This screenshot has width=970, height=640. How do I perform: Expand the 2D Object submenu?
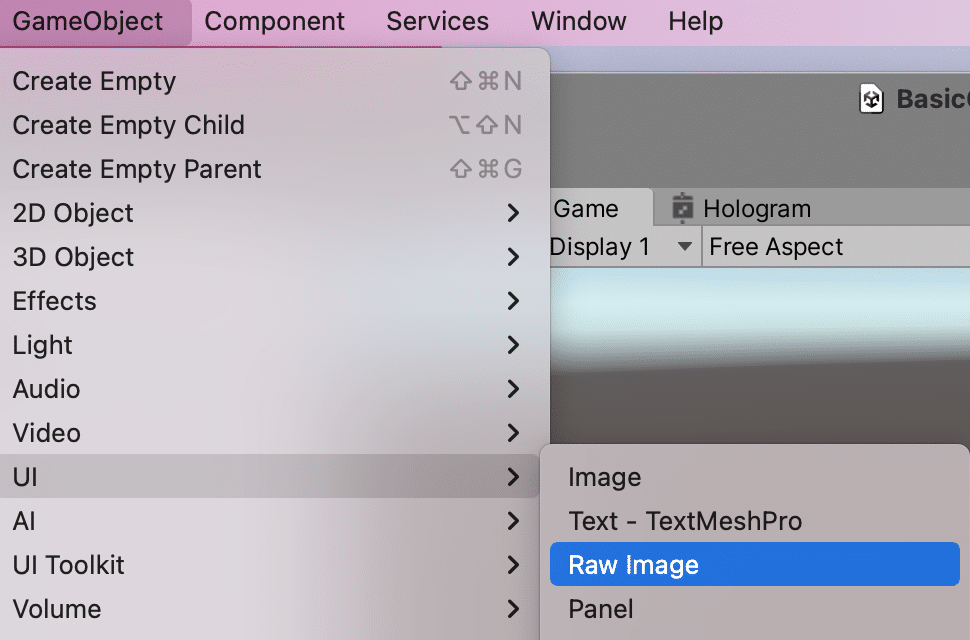coord(513,213)
